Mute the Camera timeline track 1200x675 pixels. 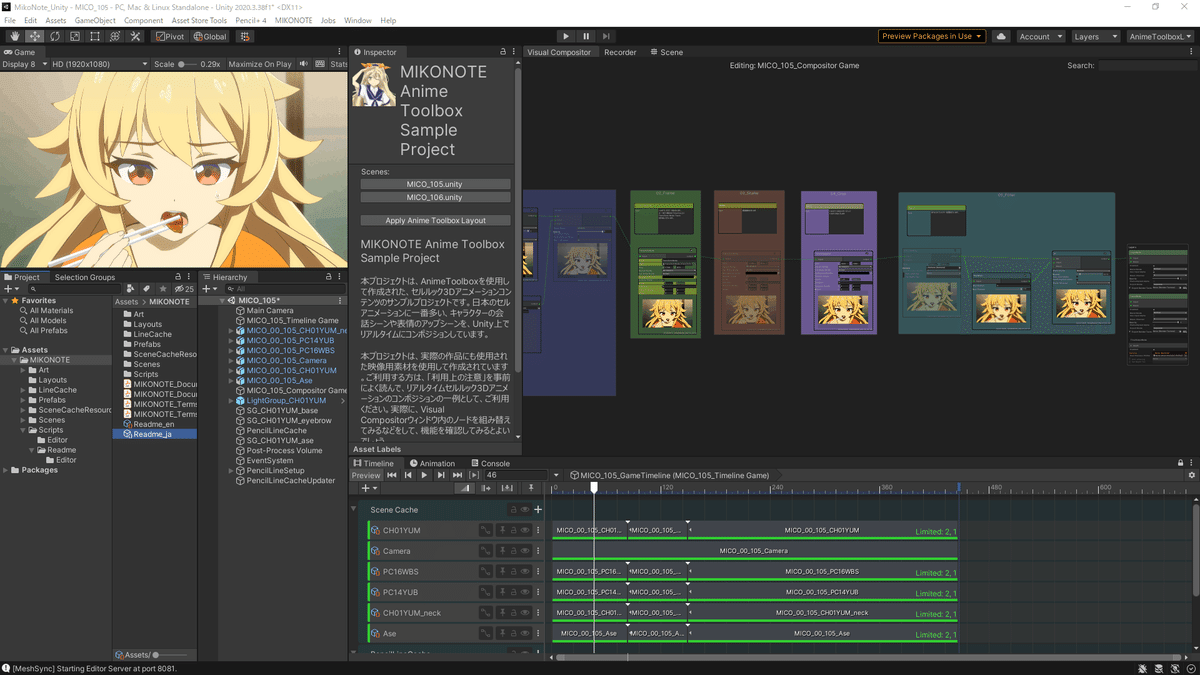click(525, 551)
